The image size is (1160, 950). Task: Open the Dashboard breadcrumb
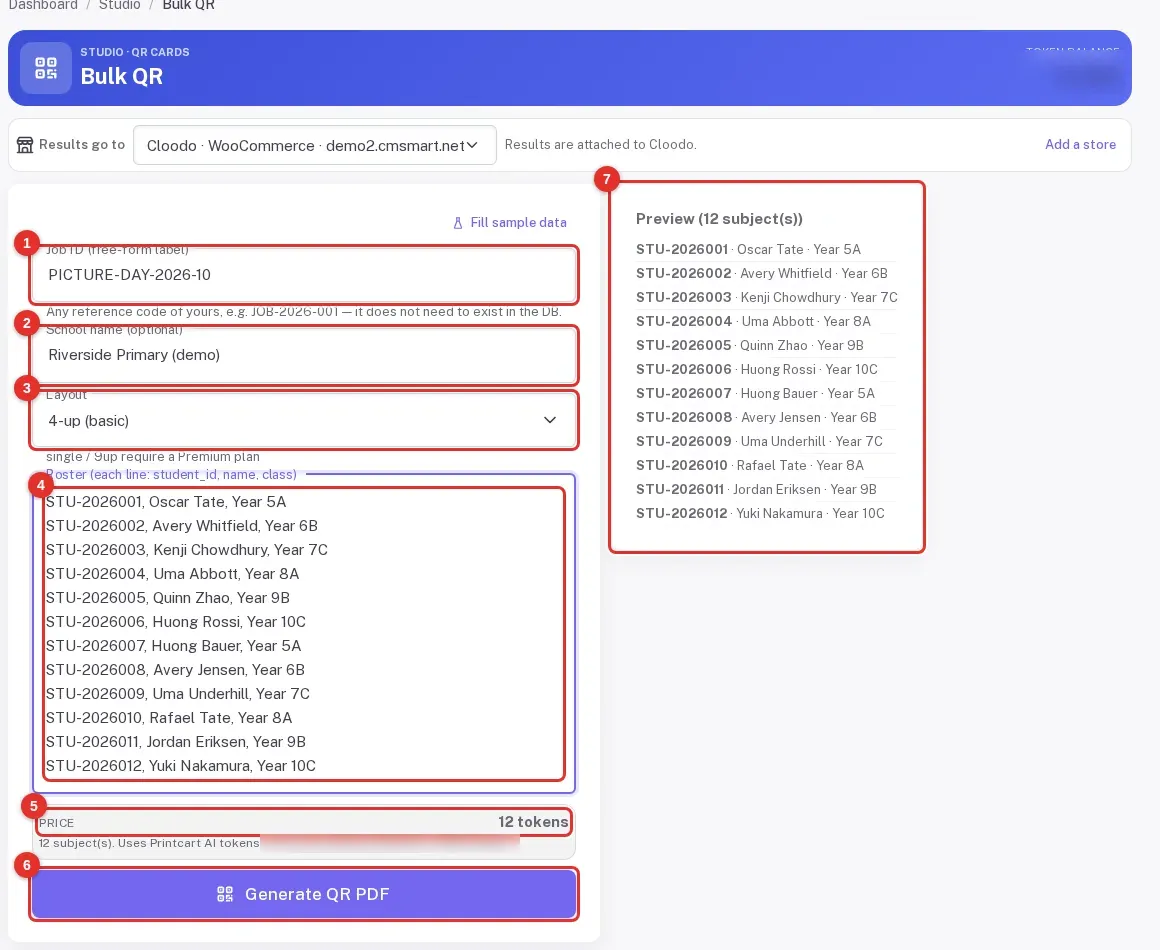click(x=43, y=5)
